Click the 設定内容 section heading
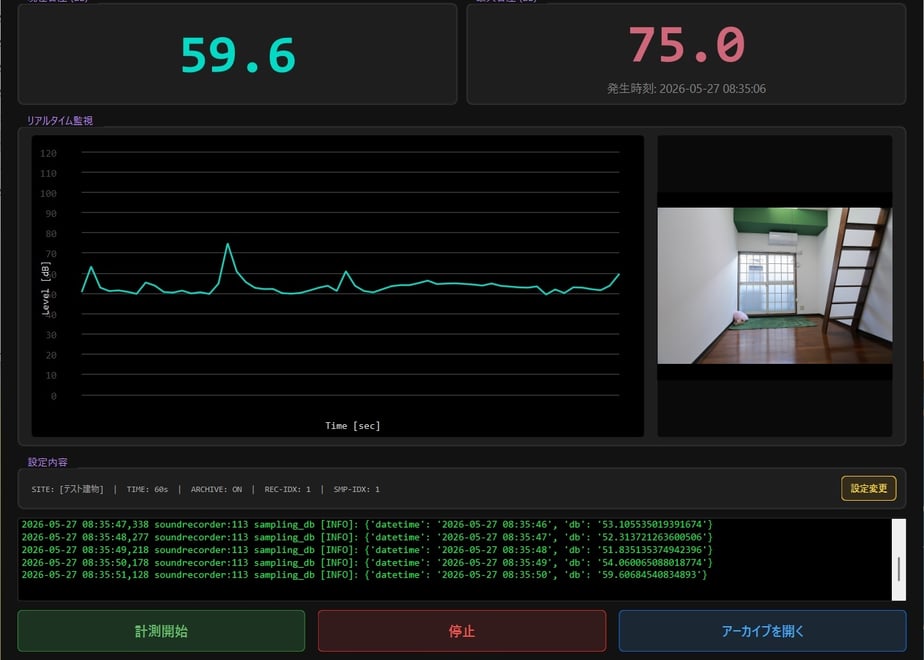 [x=47, y=463]
